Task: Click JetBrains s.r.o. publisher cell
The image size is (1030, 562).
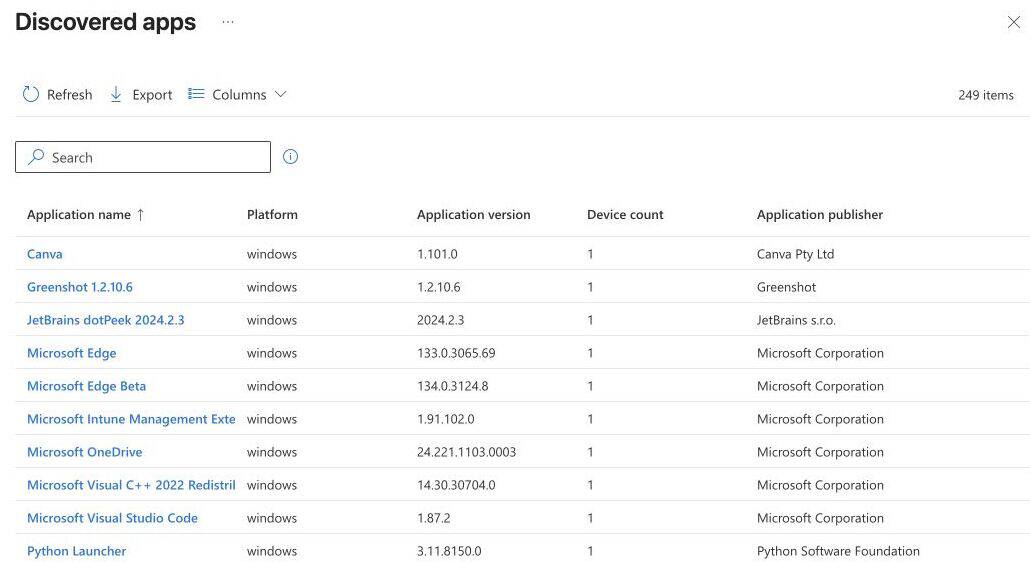Action: coord(796,320)
